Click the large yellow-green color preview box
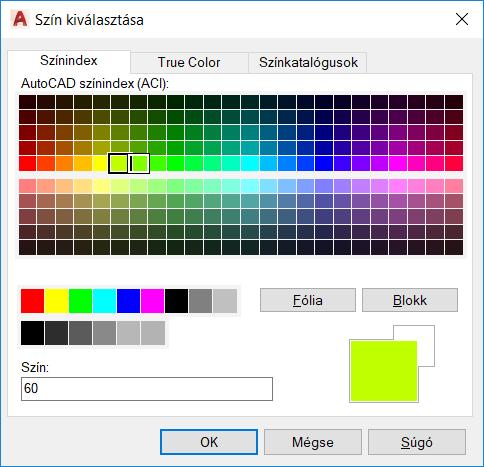The width and height of the screenshot is (484, 467). (383, 371)
